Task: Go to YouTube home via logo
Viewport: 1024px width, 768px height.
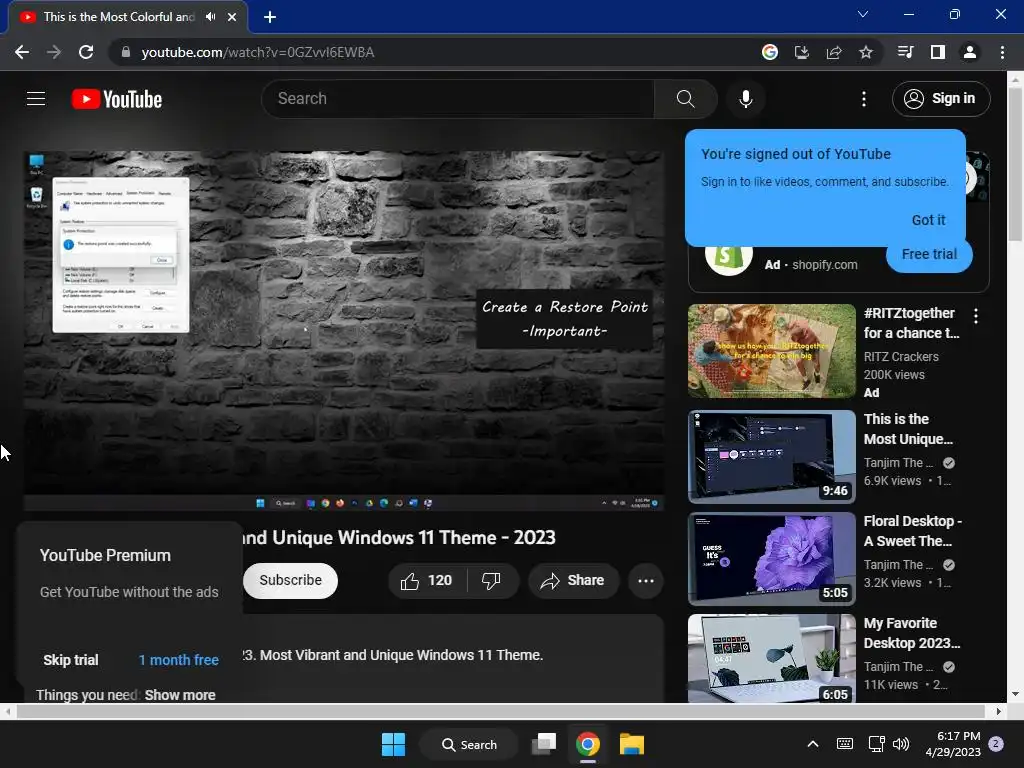Action: pyautogui.click(x=117, y=99)
